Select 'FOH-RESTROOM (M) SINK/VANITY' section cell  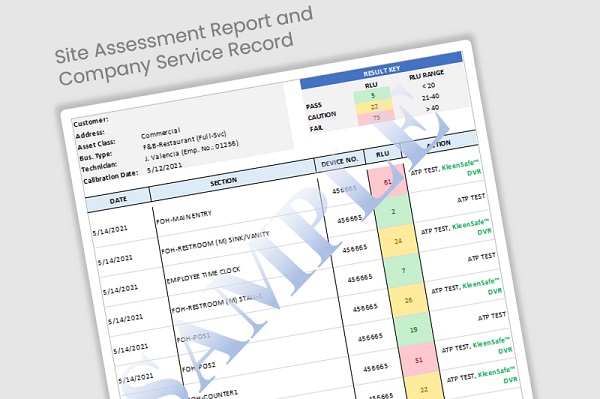[x=215, y=243]
